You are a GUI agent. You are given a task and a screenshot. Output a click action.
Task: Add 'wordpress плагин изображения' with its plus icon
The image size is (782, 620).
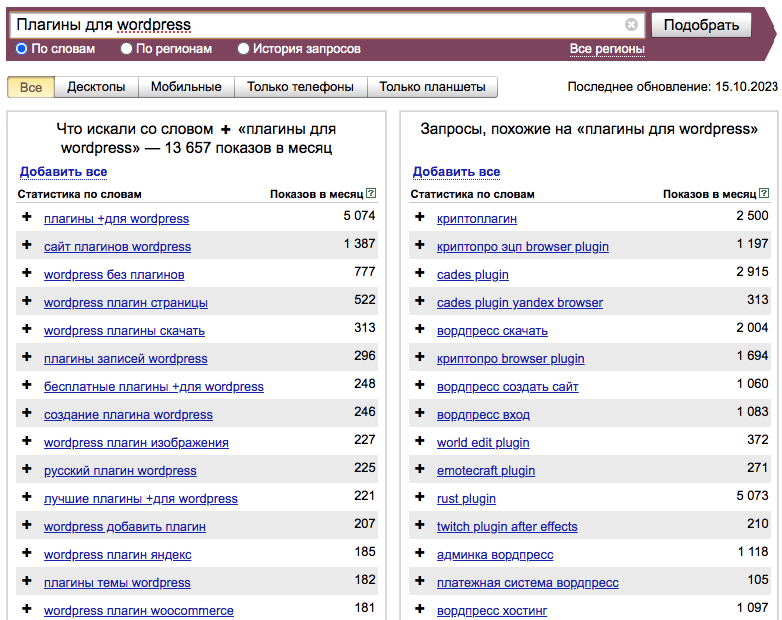pyautogui.click(x=27, y=440)
